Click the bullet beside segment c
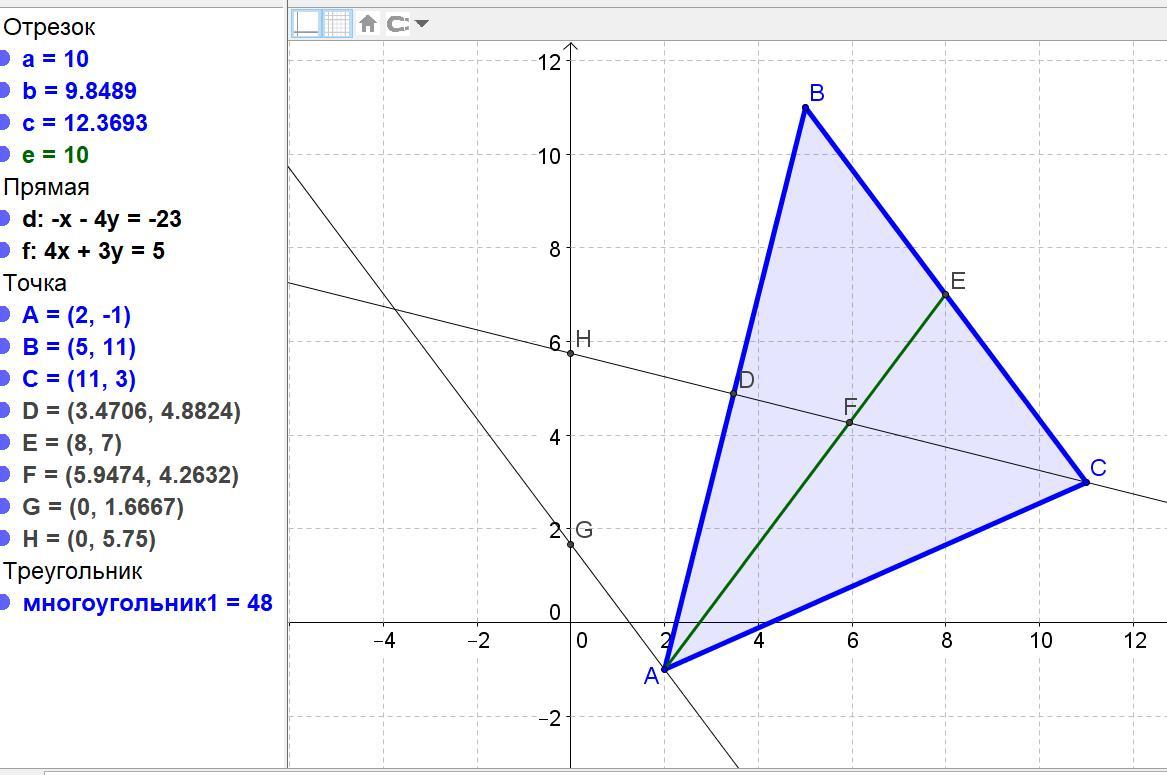1167x775 pixels. 6,123
